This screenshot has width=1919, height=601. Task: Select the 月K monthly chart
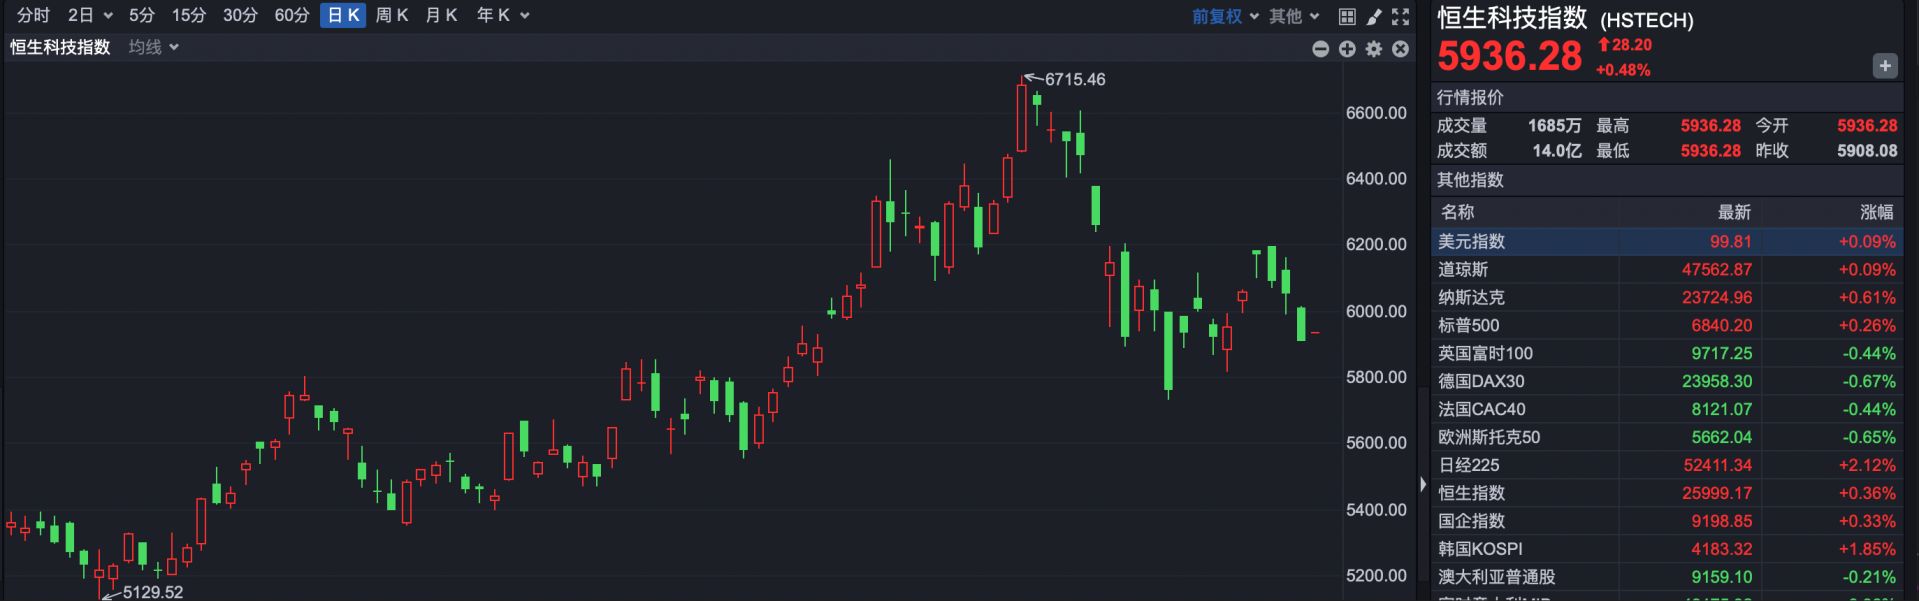coord(441,15)
